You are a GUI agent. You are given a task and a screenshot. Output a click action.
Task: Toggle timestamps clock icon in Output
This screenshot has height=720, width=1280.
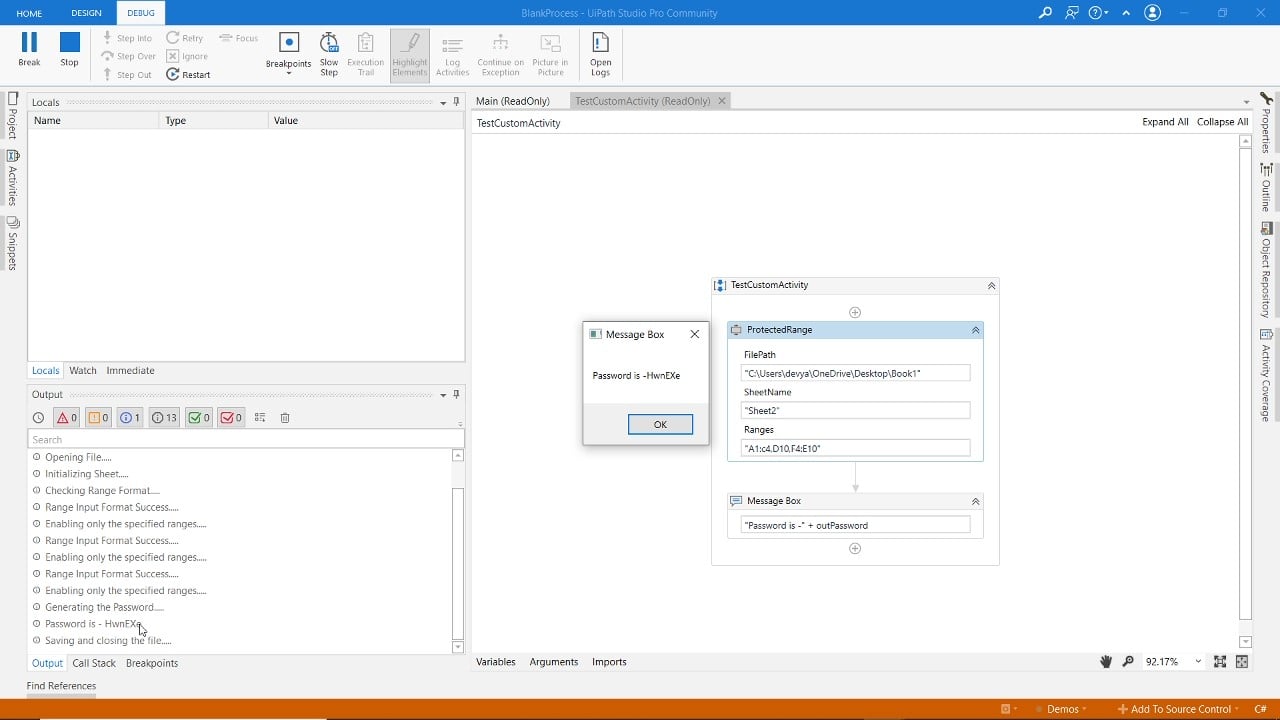click(38, 418)
